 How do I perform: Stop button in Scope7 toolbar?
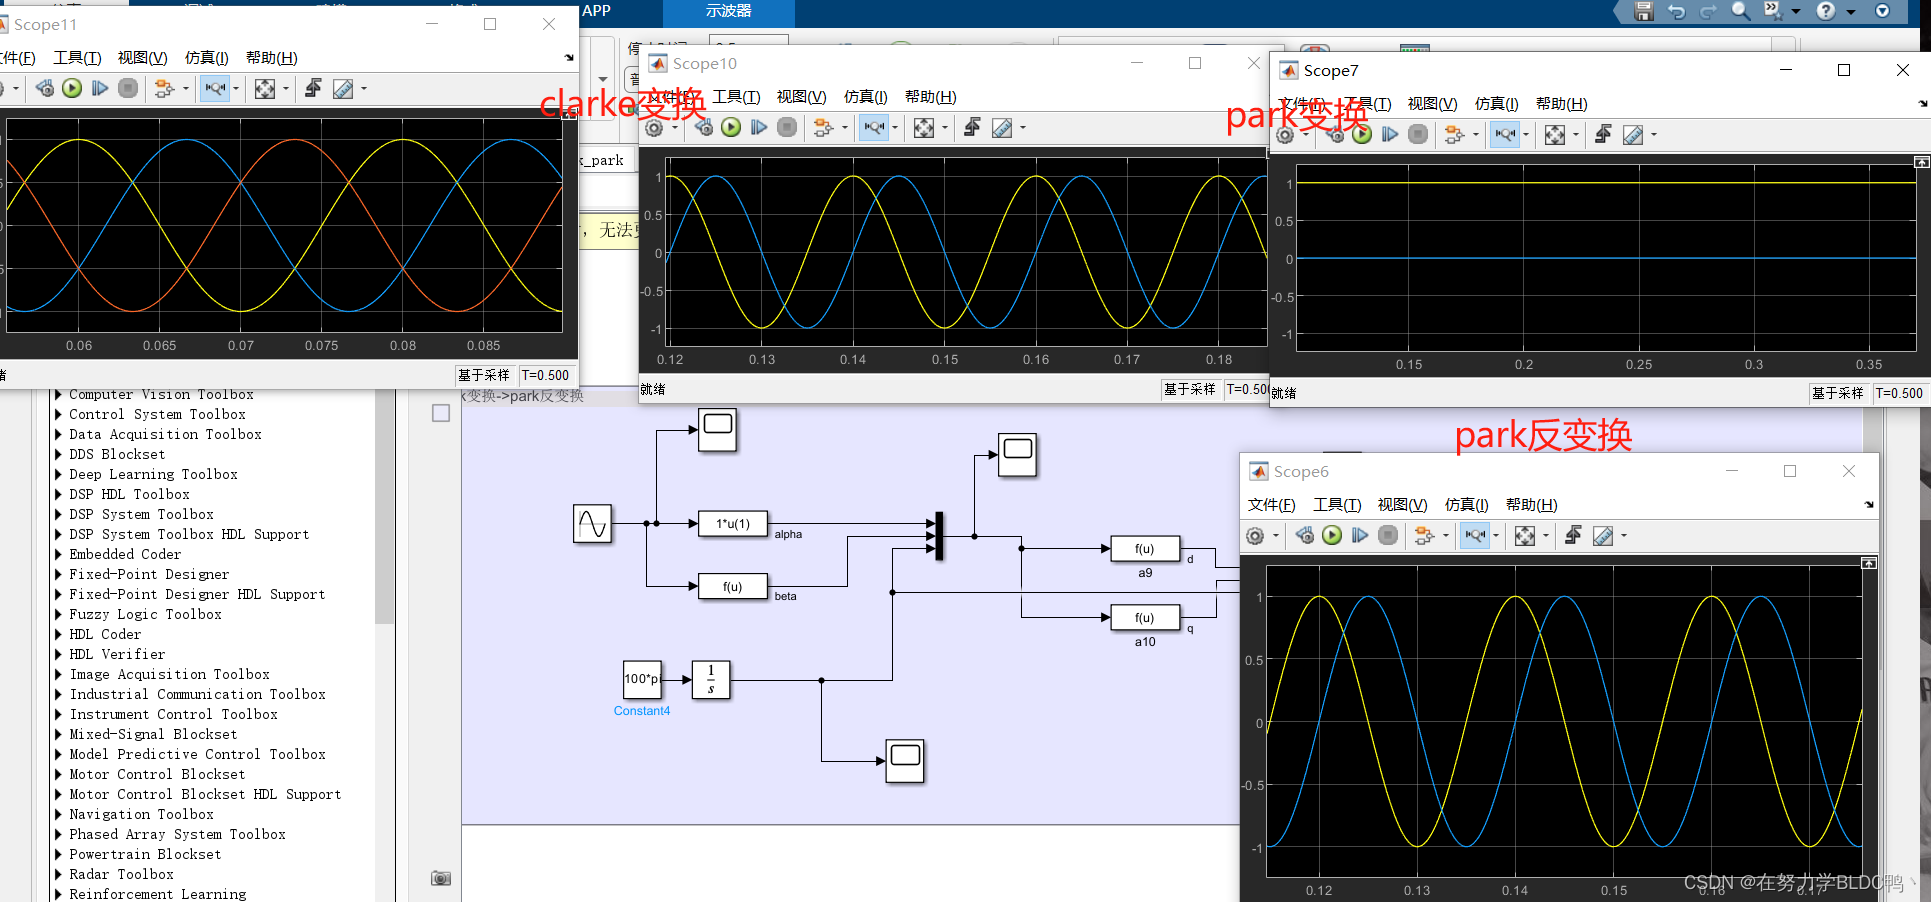coord(1418,134)
